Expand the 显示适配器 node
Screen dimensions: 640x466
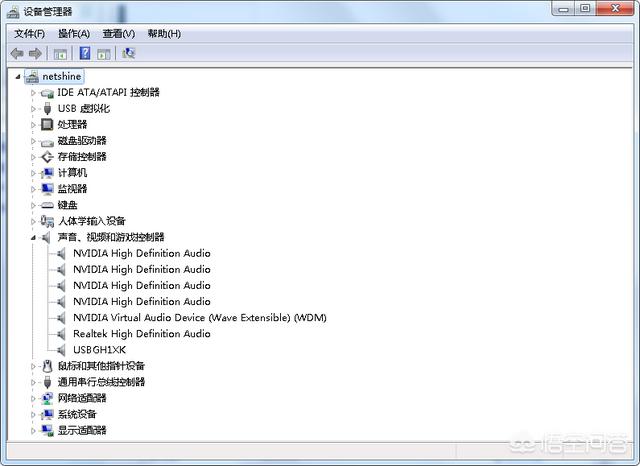(33, 430)
